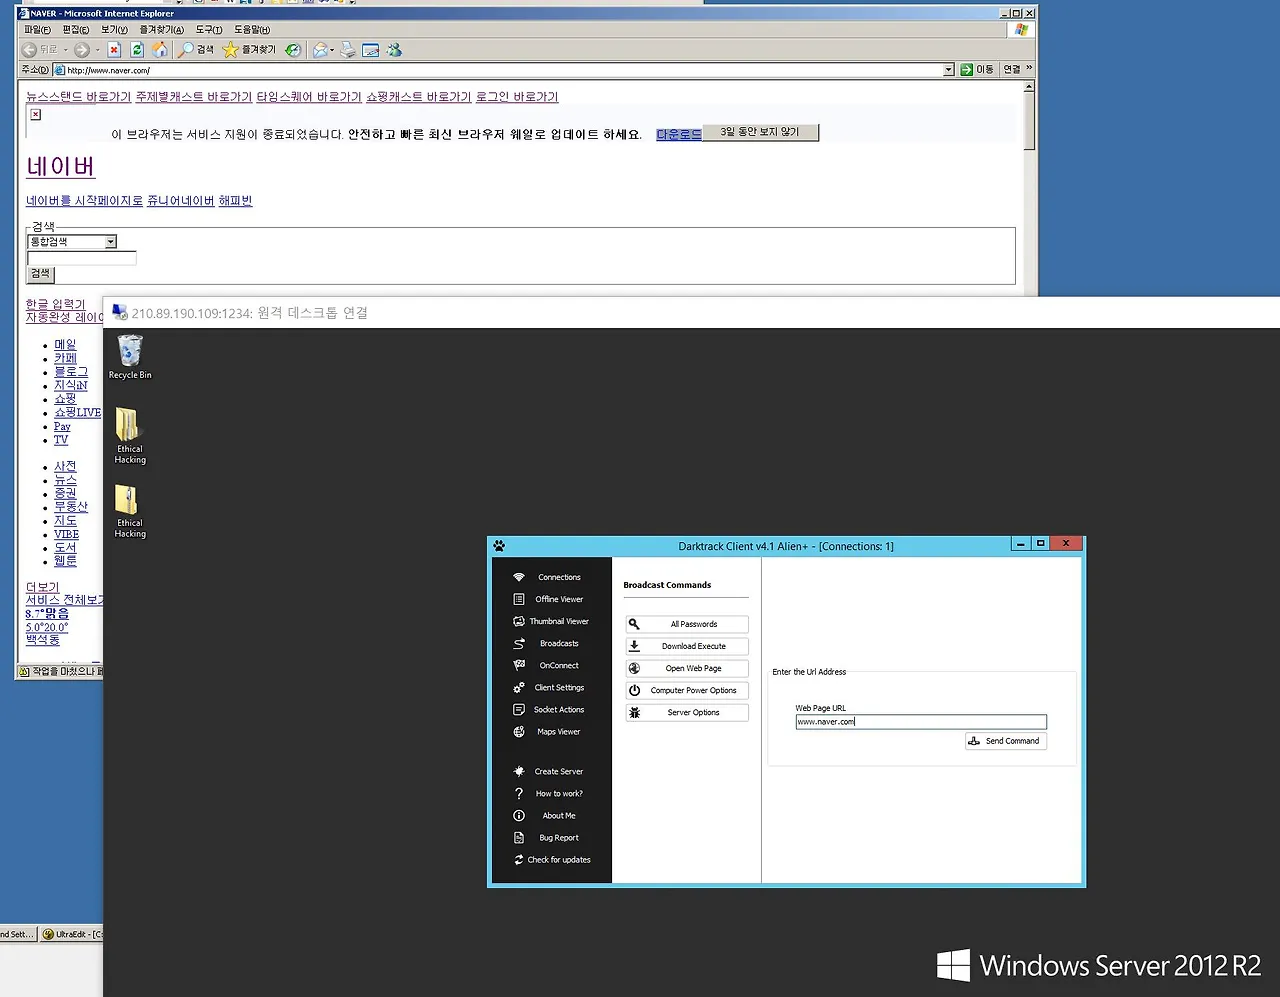
Task: Send the command with Send Command button
Action: pyautogui.click(x=1005, y=741)
